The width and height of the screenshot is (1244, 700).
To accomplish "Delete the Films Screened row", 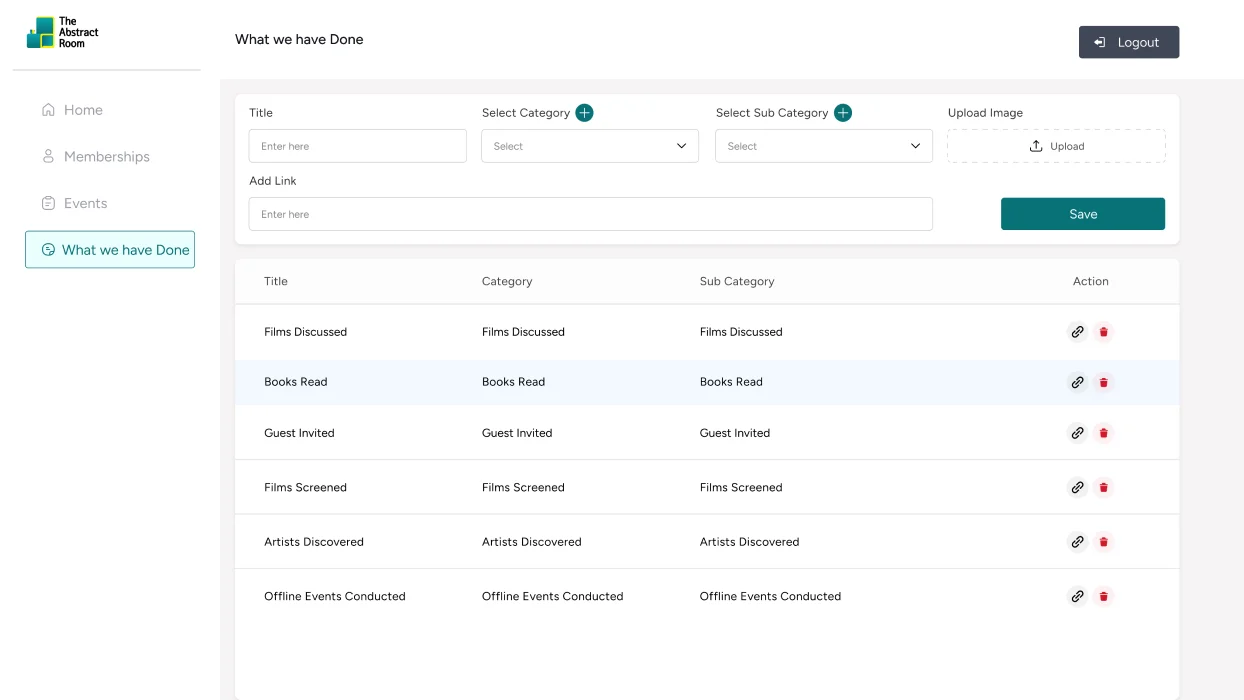I will [1104, 488].
